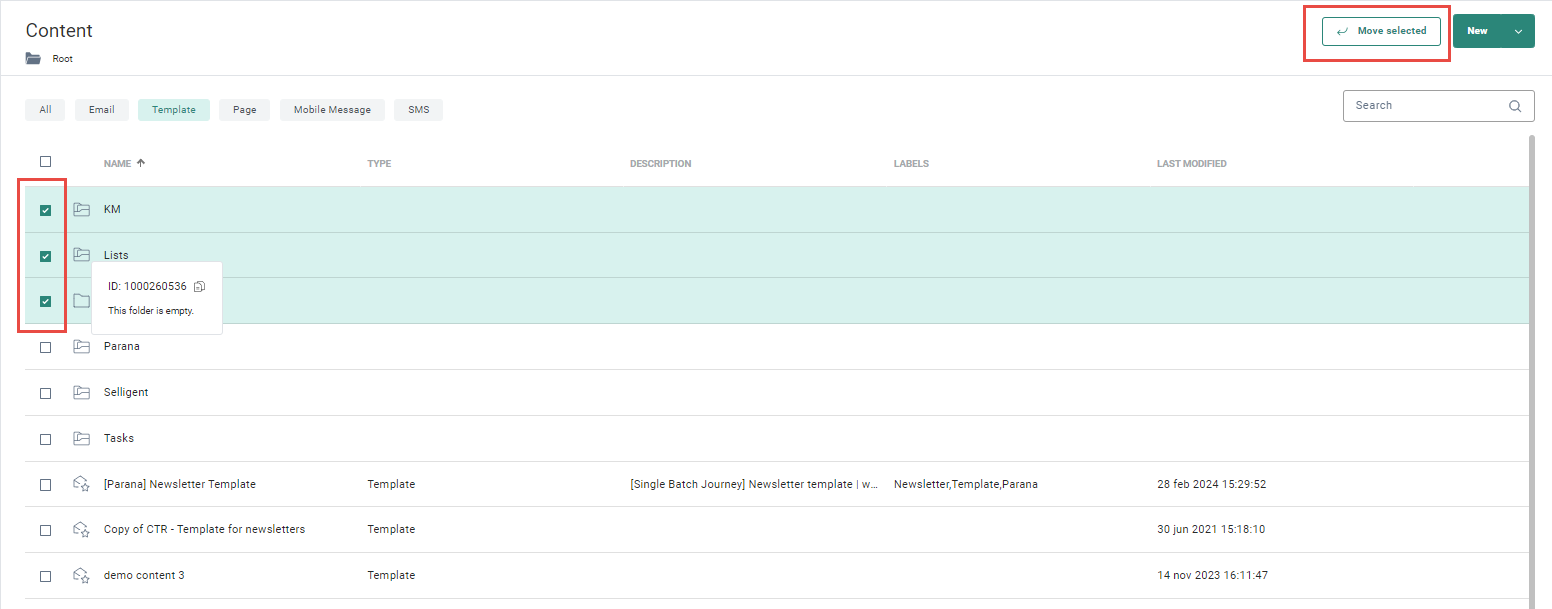Focus the Search input field
1552x609 pixels.
[x=1425, y=106]
